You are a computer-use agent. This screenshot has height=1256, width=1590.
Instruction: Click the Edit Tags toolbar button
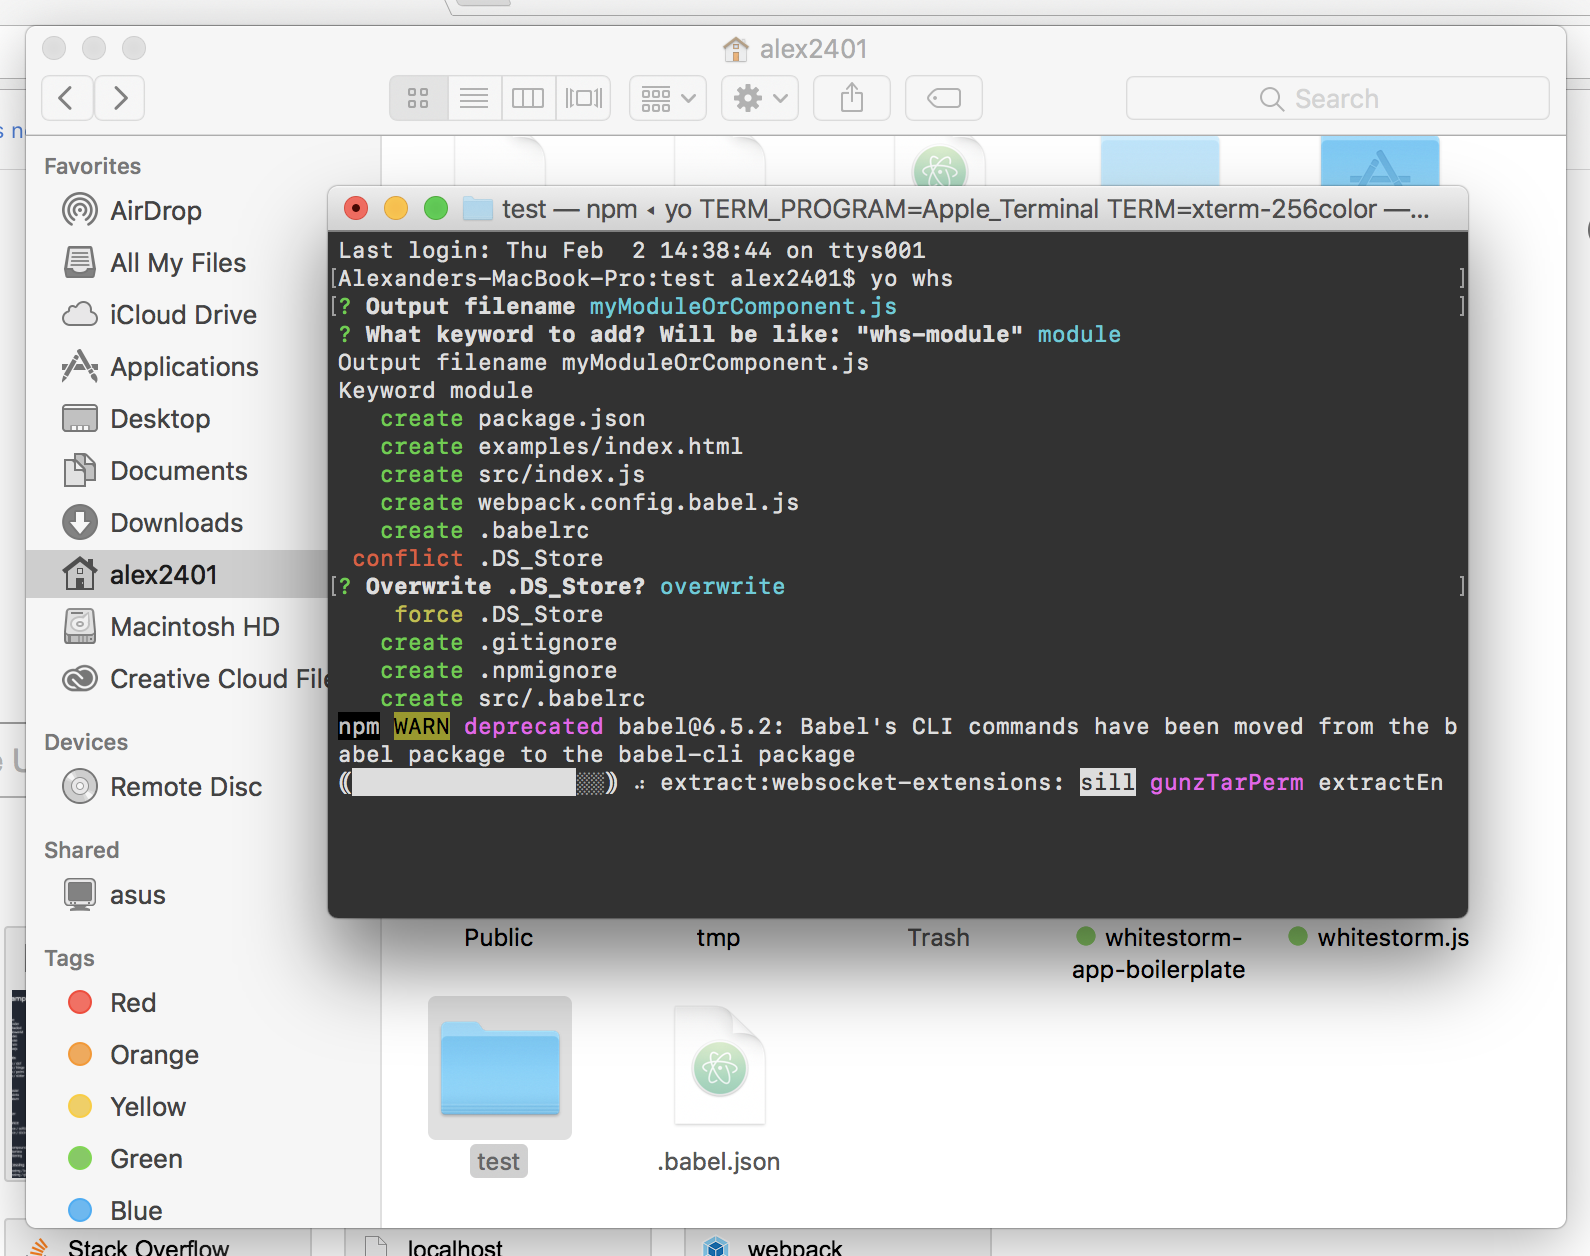click(x=944, y=98)
